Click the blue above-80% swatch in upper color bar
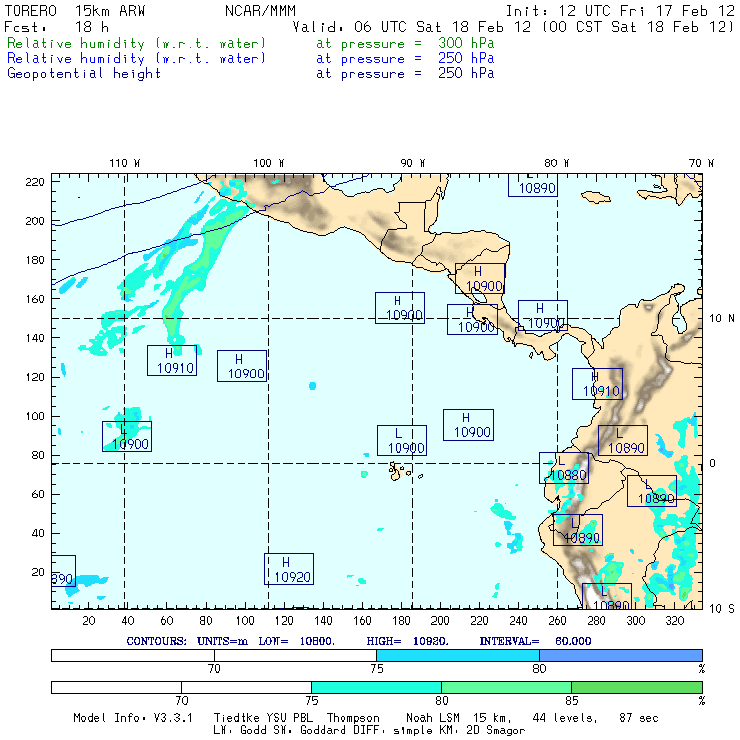The image size is (740, 740). pos(621,655)
